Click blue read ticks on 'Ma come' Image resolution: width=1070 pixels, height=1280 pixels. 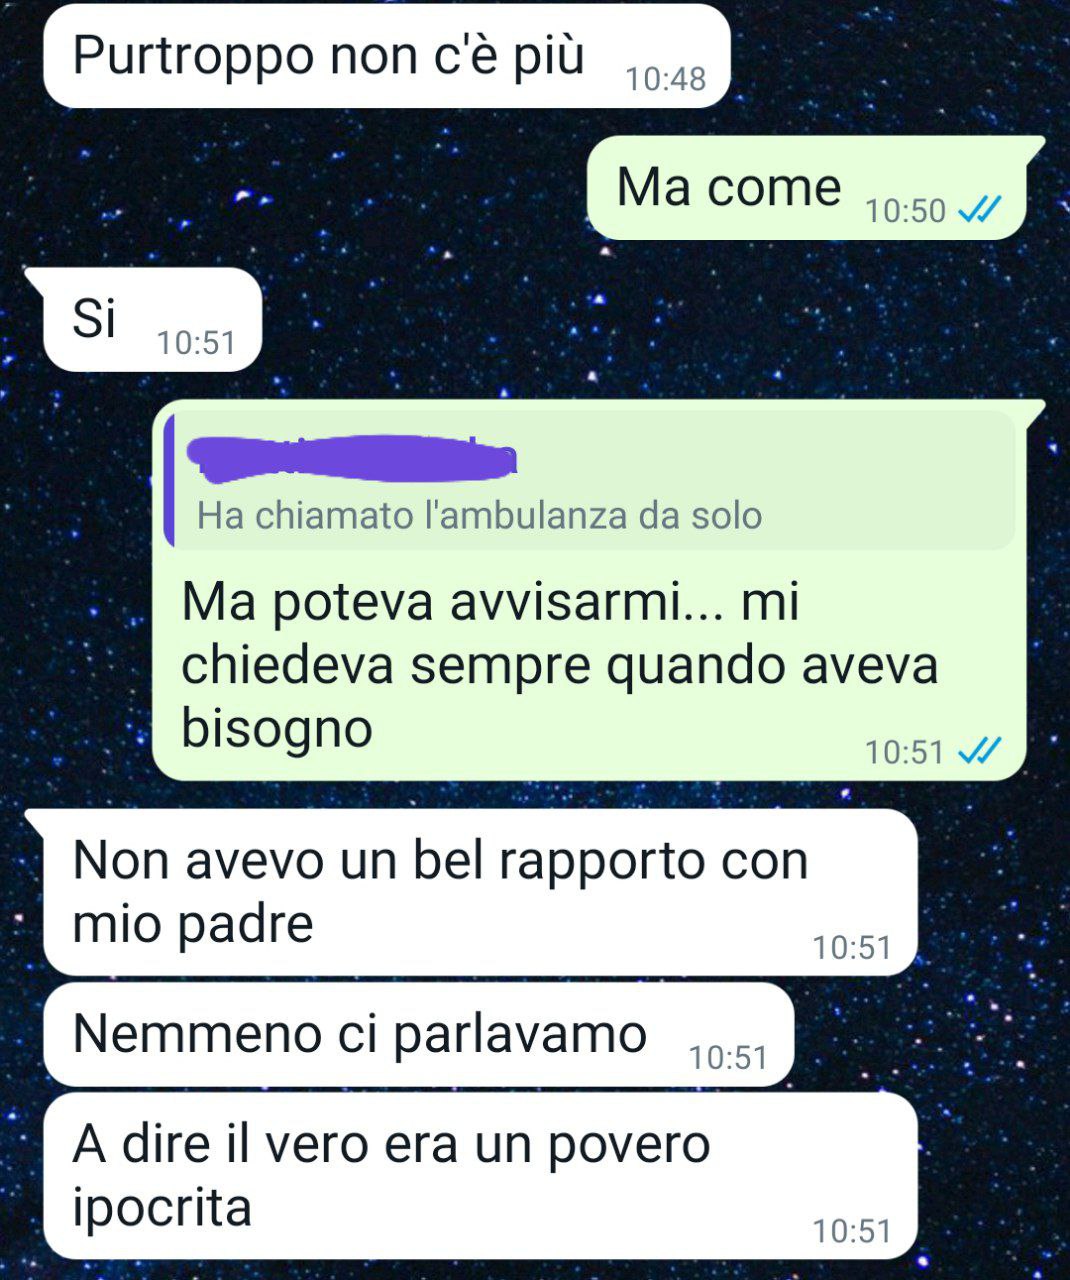(979, 210)
